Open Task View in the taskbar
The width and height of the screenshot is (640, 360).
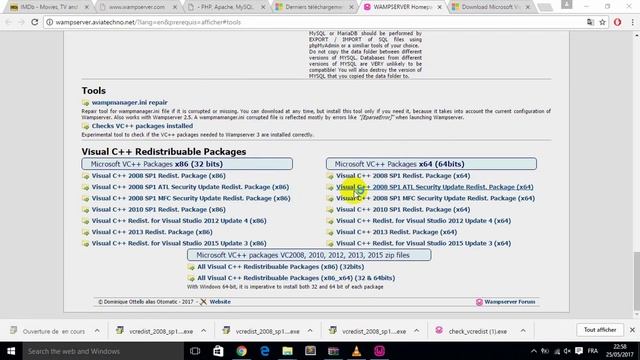point(195,351)
